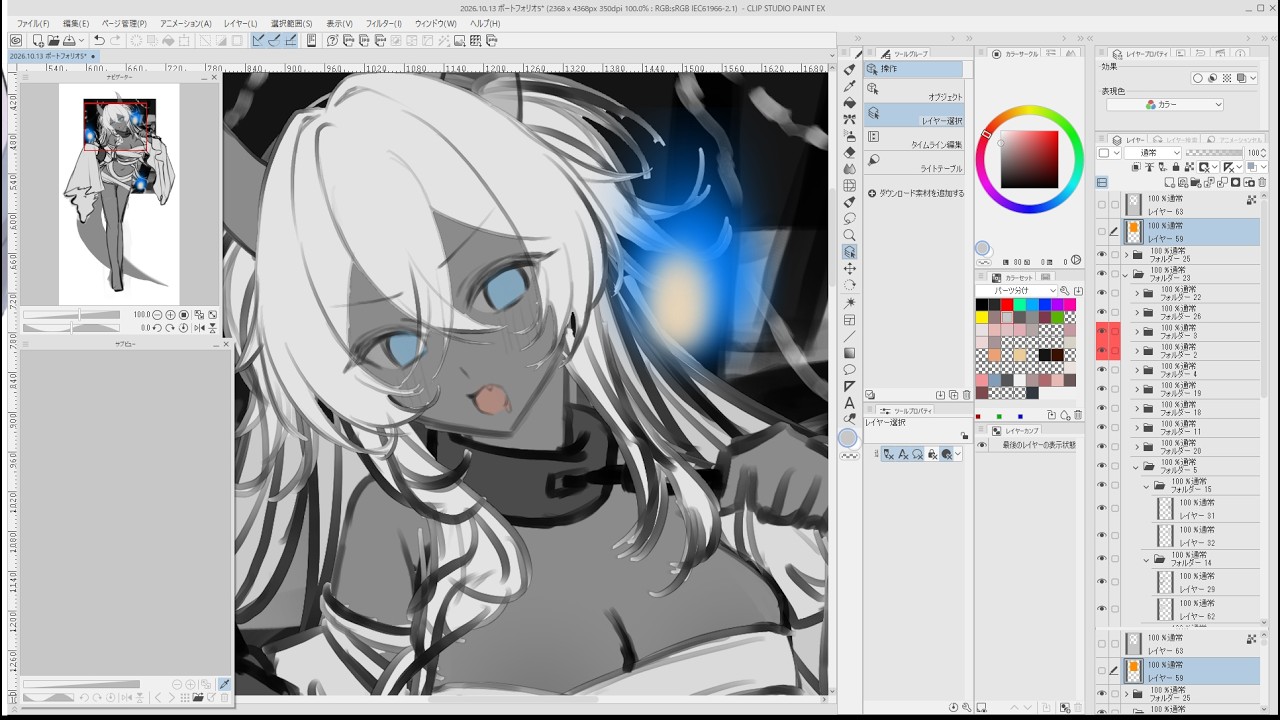1280x720 pixels.
Task: Select the Balloon tool
Action: pyautogui.click(x=850, y=369)
